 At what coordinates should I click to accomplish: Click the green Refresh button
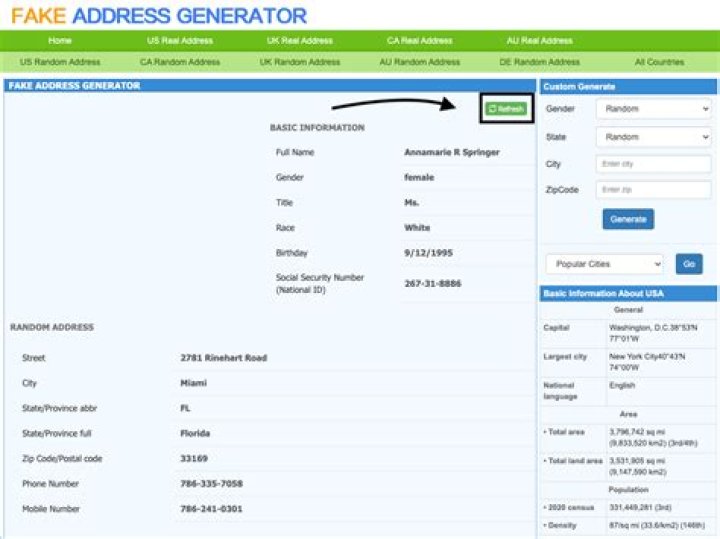pos(505,109)
